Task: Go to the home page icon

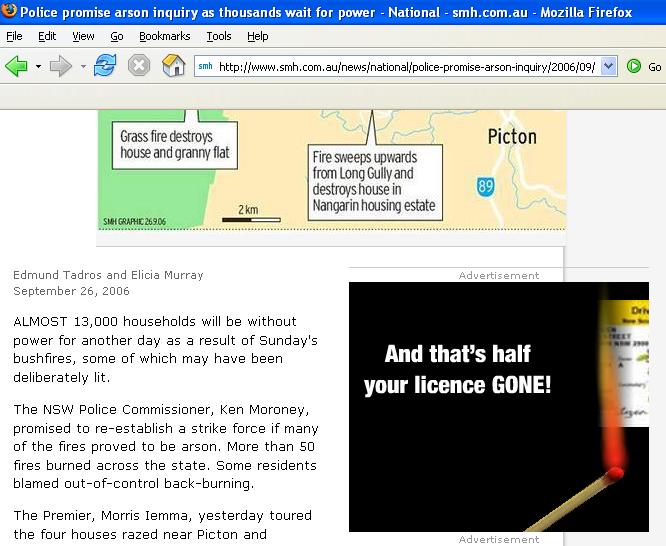Action: click(174, 67)
